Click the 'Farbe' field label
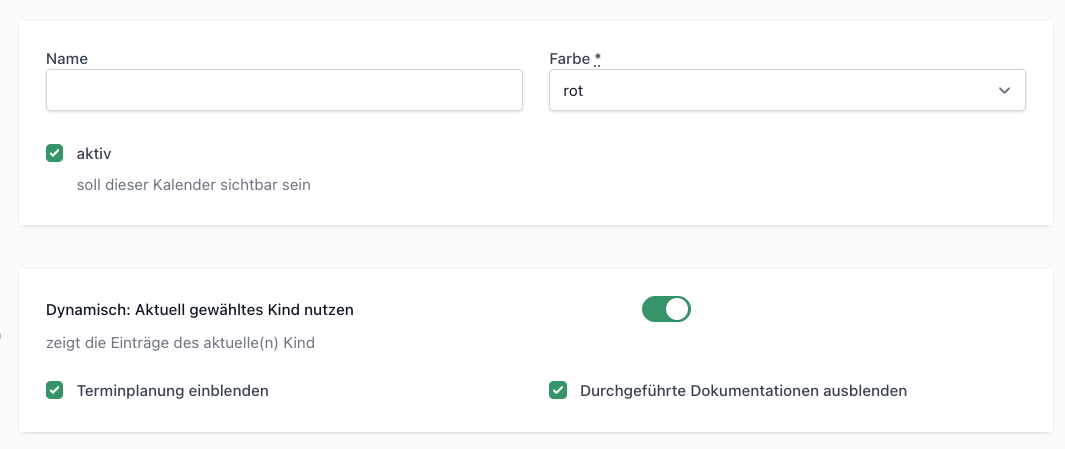Image resolution: width=1065 pixels, height=449 pixels. [x=570, y=59]
